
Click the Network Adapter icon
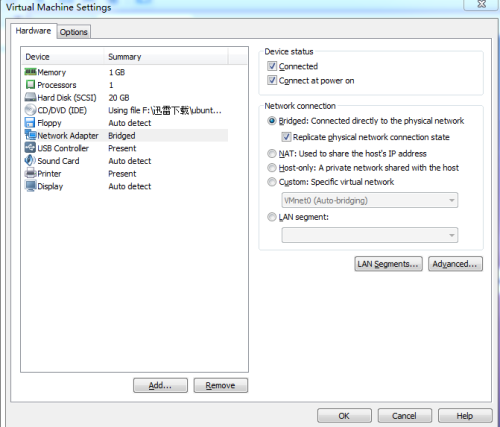point(30,135)
